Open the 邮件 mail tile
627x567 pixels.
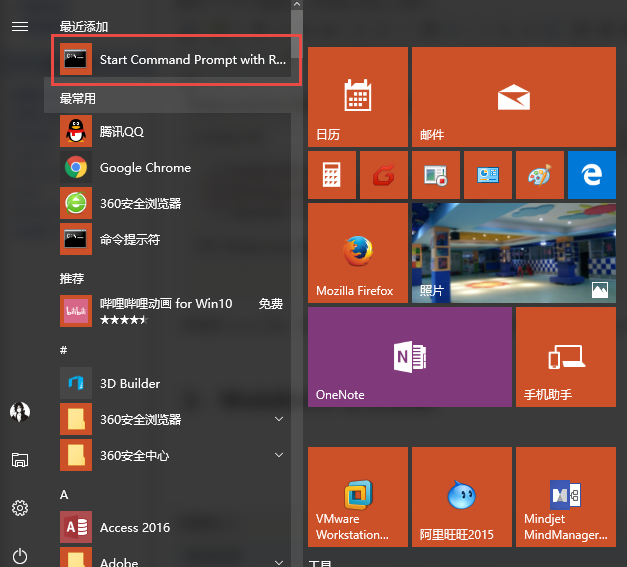(514, 97)
